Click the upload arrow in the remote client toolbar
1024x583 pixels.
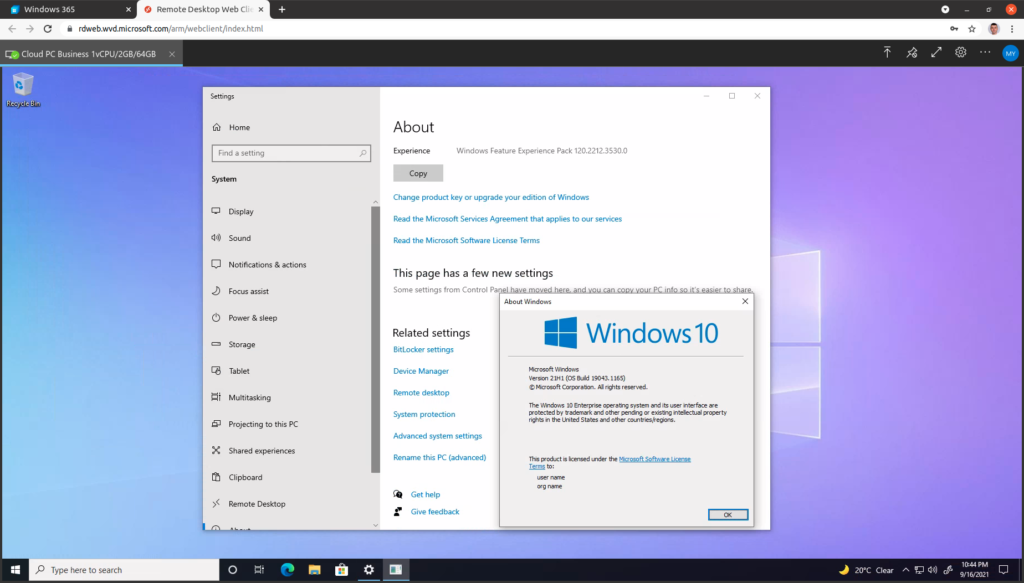(887, 52)
